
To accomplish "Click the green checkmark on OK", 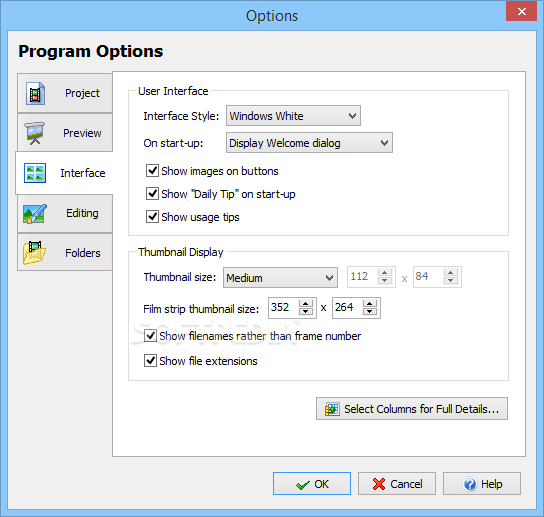I will pos(303,485).
